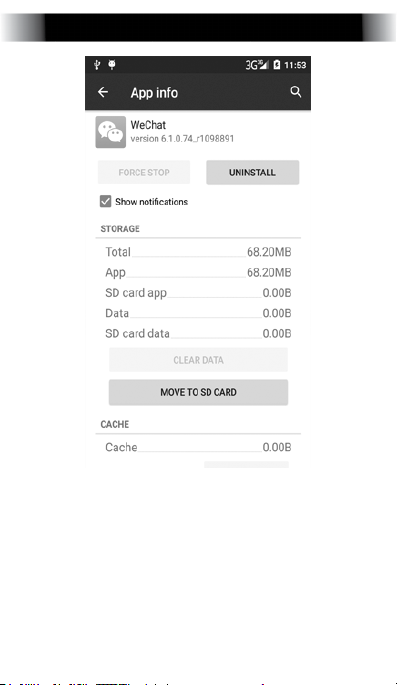Viewport: 397px width, 685px height.
Task: Tap the 3G signal strength indicator
Action: coord(256,65)
